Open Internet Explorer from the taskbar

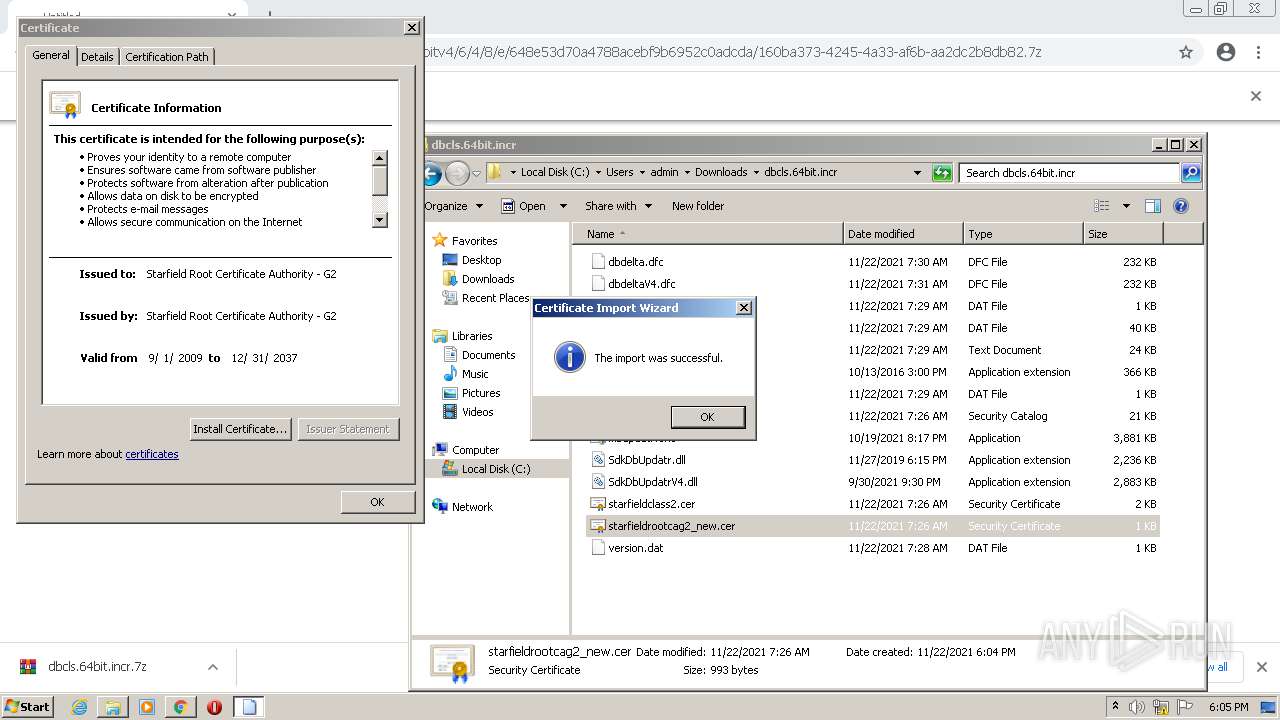click(80, 707)
